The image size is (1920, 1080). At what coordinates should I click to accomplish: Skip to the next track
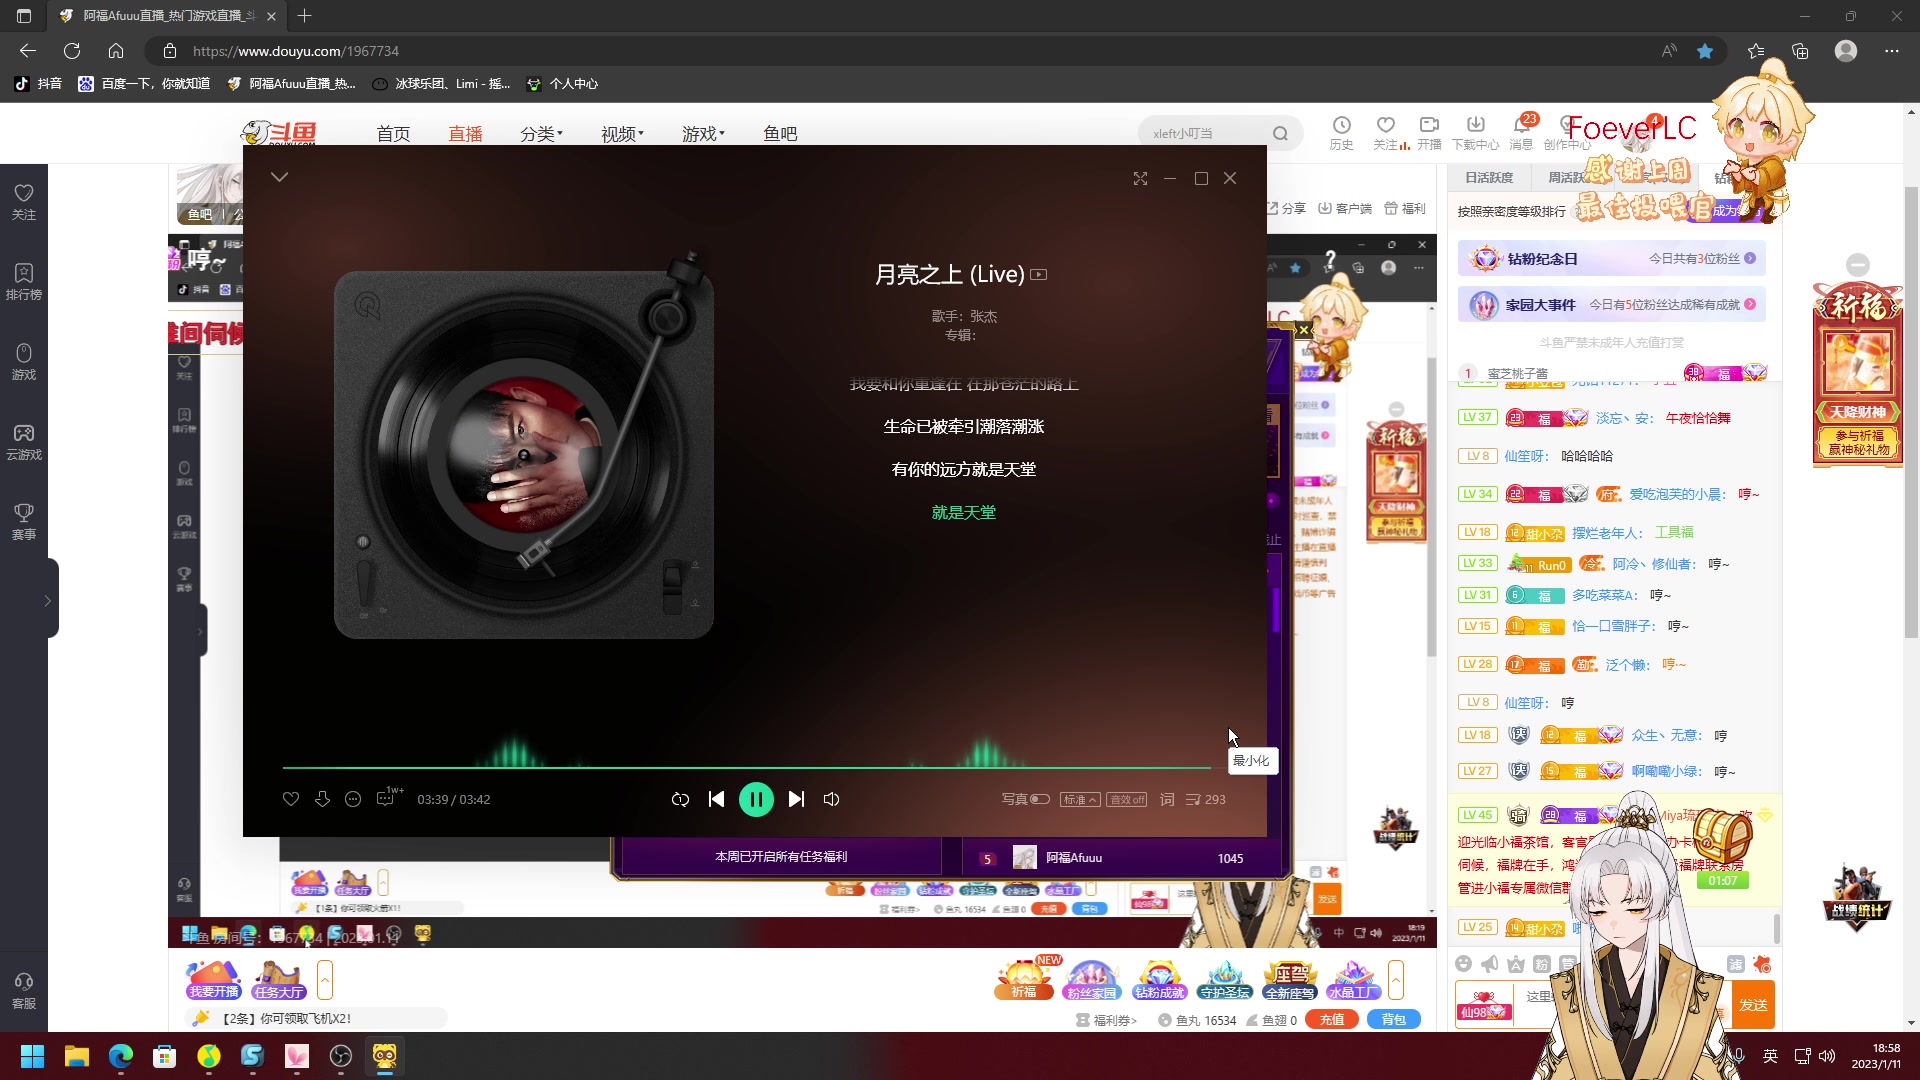coord(796,799)
